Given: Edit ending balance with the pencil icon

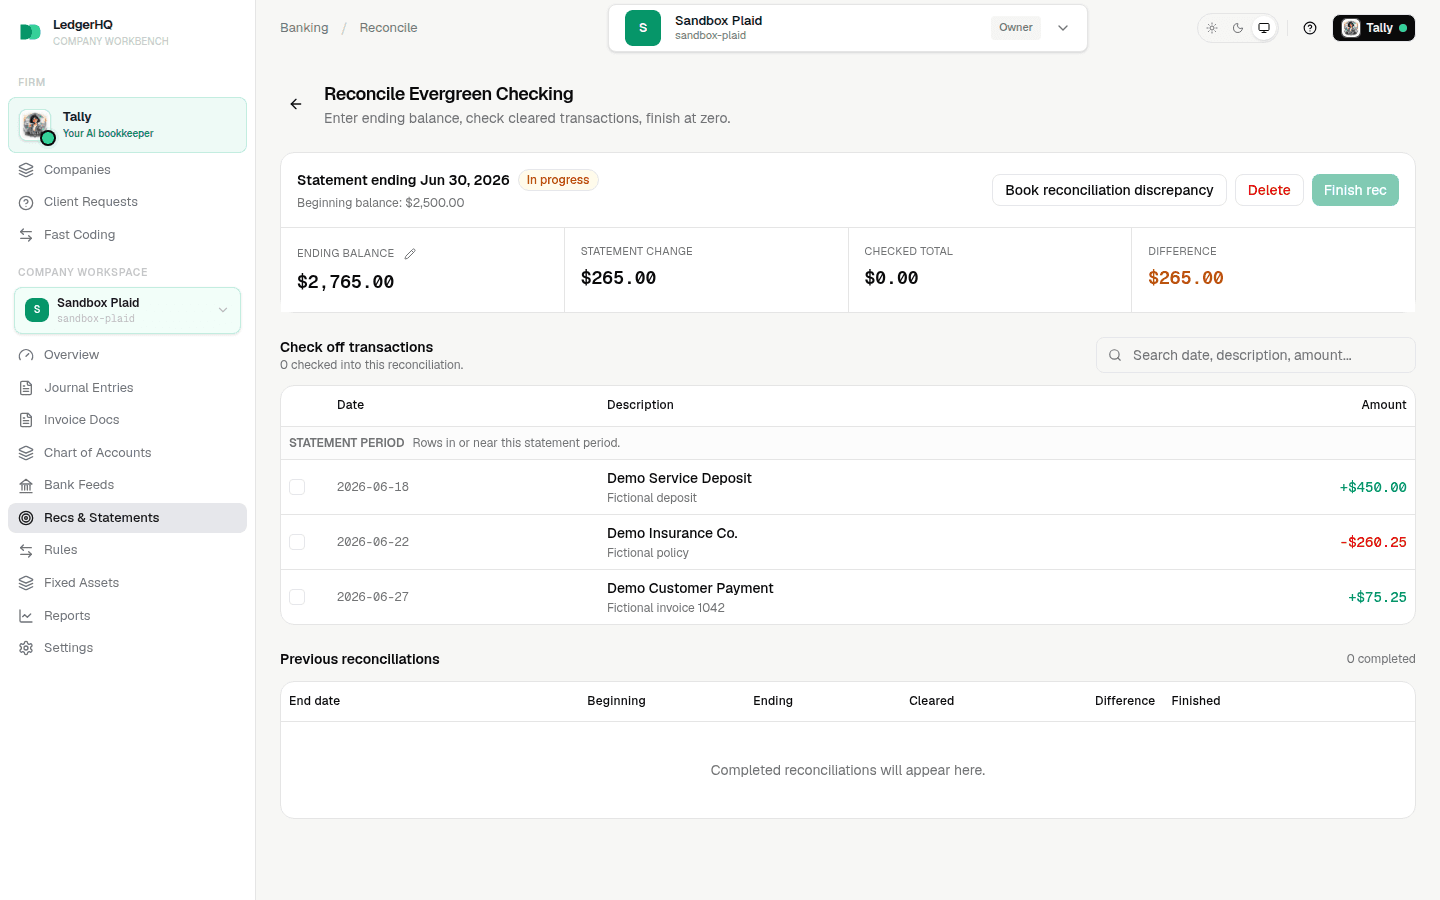Looking at the screenshot, I should click(x=410, y=254).
